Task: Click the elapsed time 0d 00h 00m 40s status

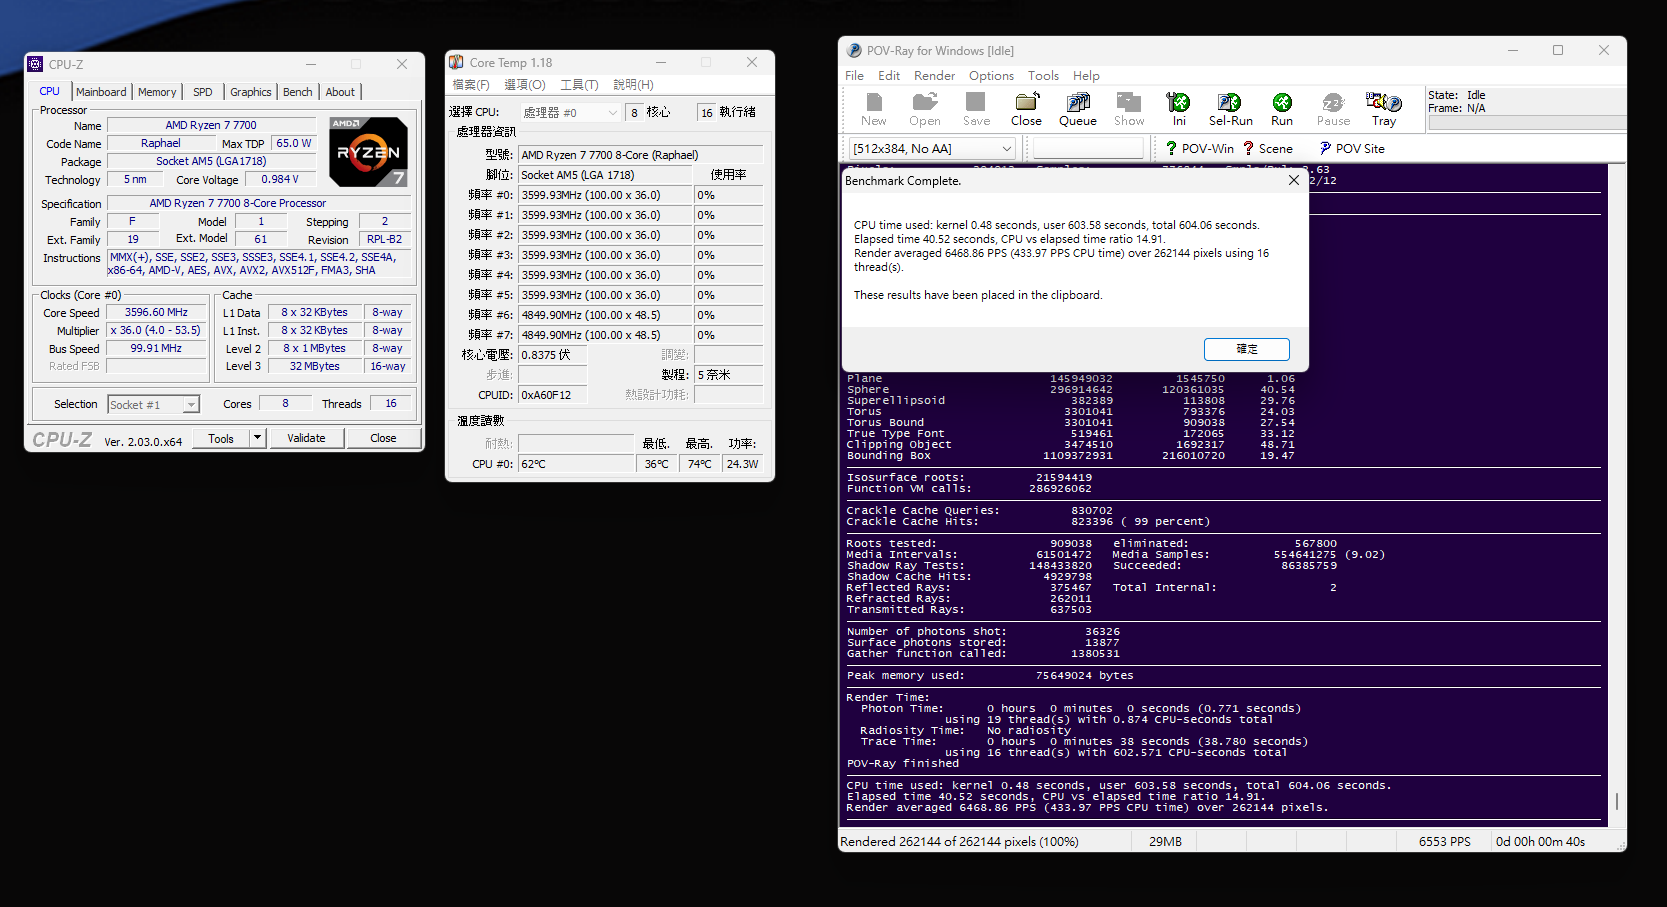Action: [x=1540, y=841]
